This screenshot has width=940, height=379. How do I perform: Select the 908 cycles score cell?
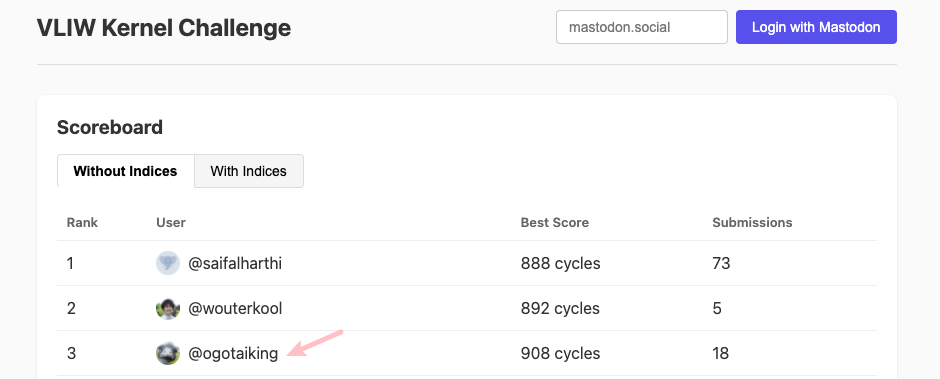click(x=561, y=353)
